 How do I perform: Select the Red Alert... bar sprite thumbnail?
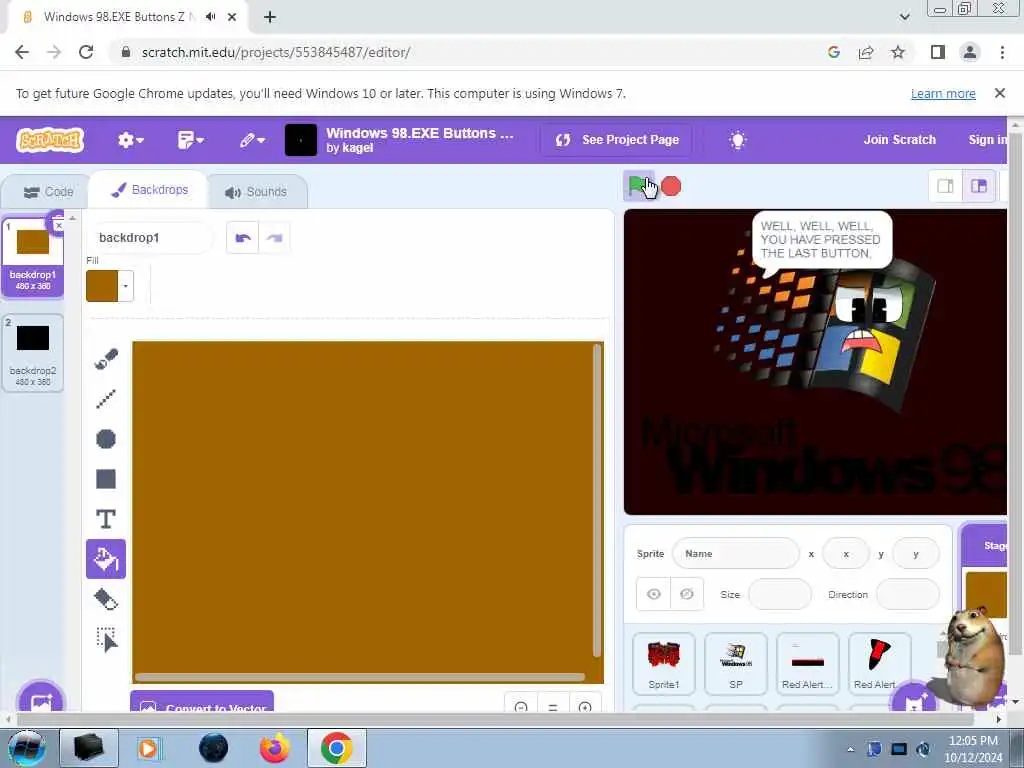[x=807, y=664]
